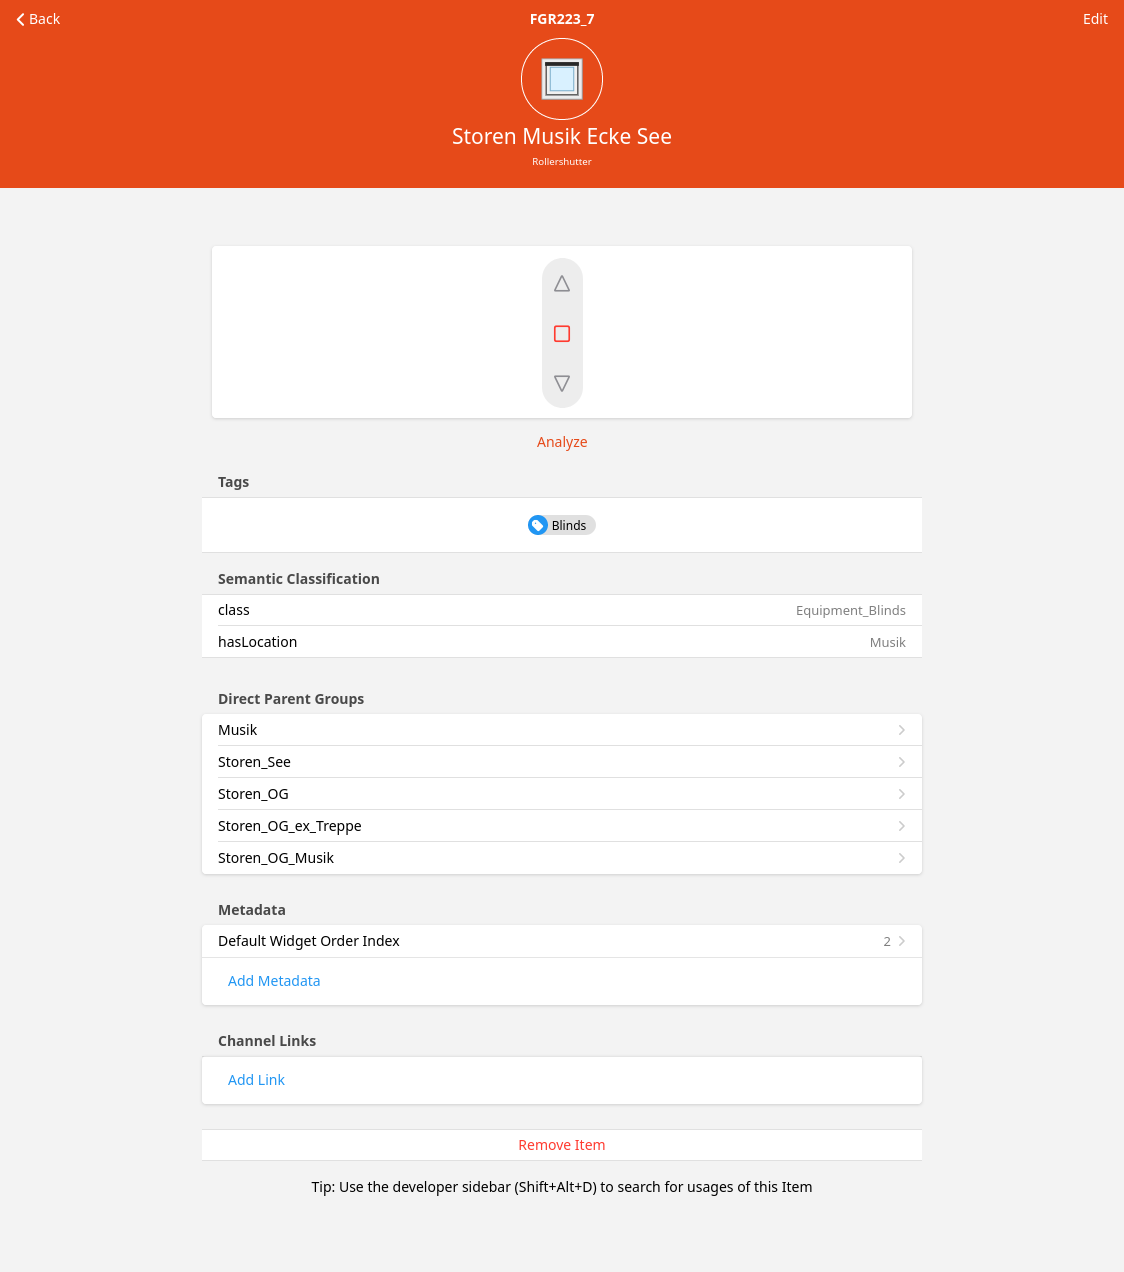The image size is (1124, 1272).
Task: Click the class row label
Action: [234, 610]
